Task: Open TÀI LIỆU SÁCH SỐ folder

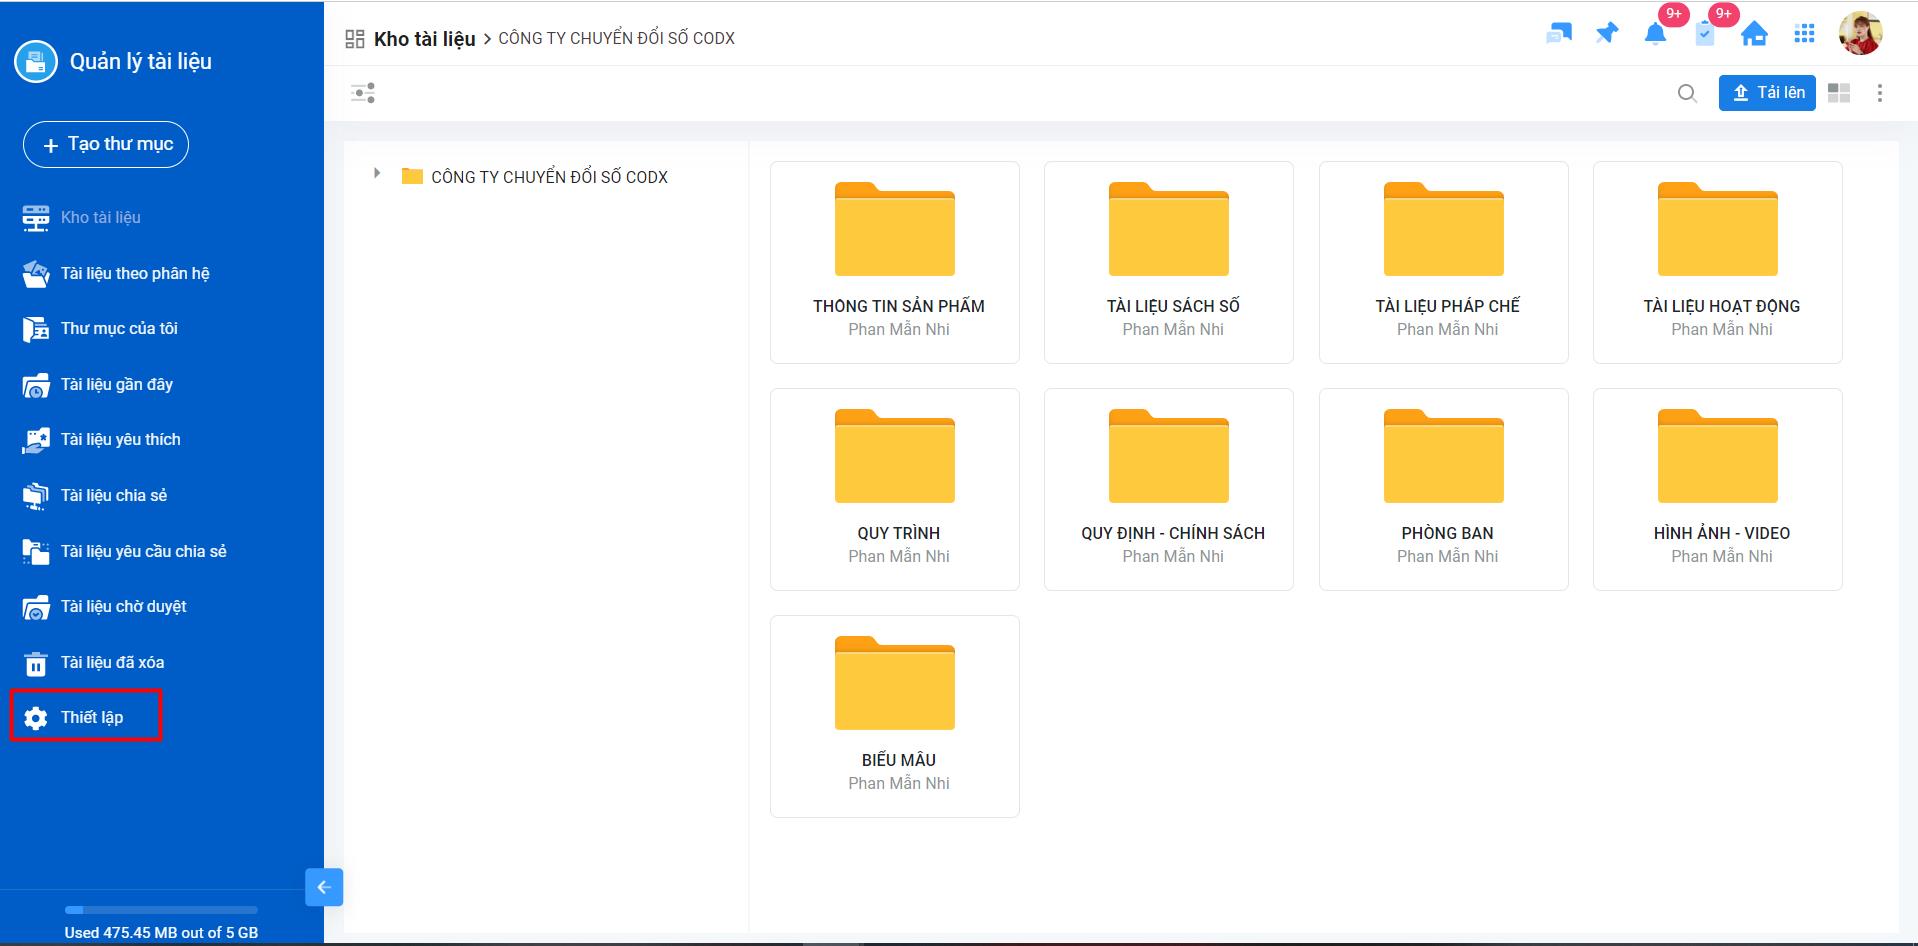Action: pyautogui.click(x=1169, y=262)
